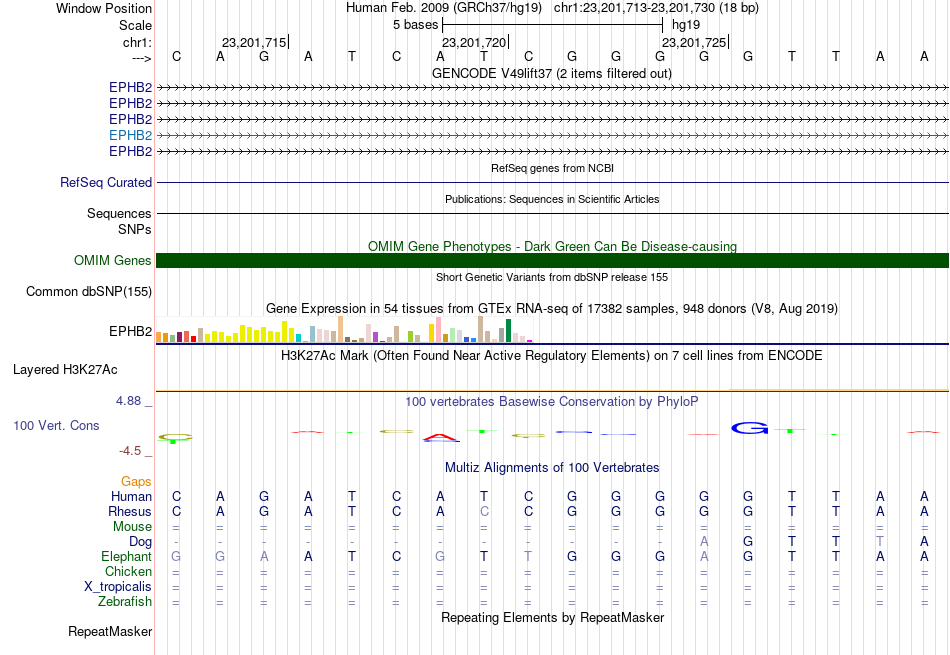The width and height of the screenshot is (950, 655).
Task: Select the Zebrafish alignment row label
Action: [125, 602]
